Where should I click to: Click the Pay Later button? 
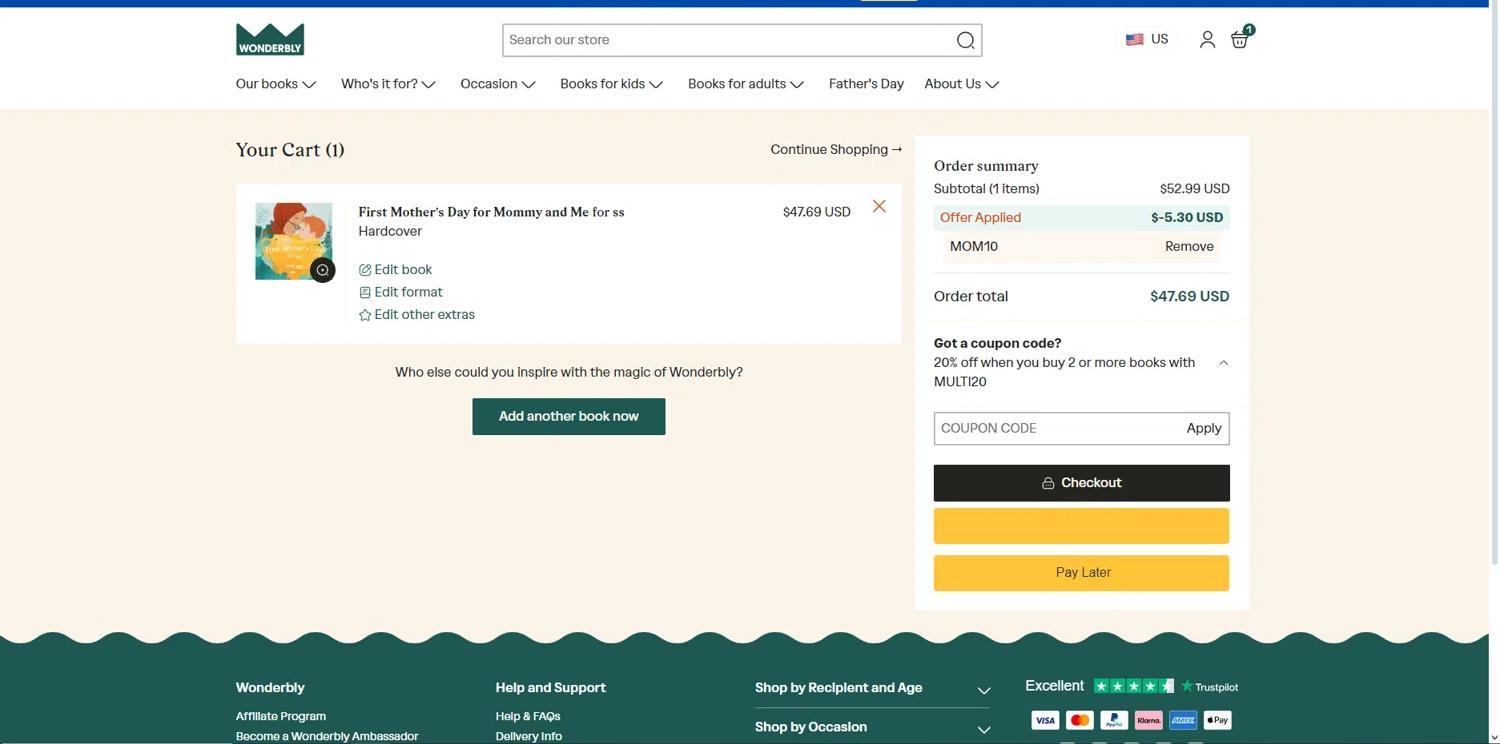(x=1081, y=573)
